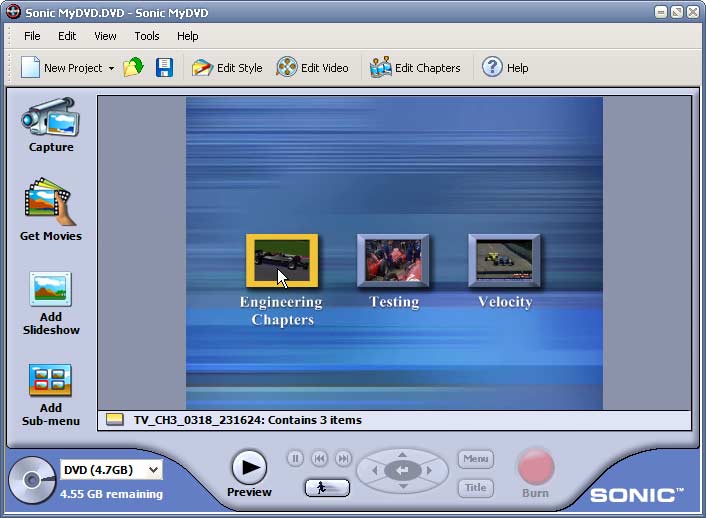The width and height of the screenshot is (706, 518).
Task: Open the Edit menu
Action: [67, 36]
